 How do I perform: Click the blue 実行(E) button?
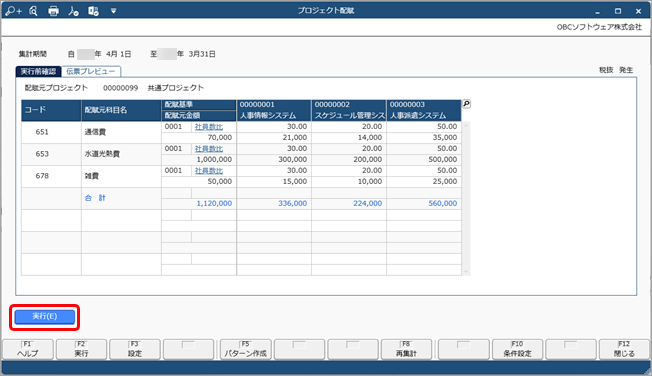pyautogui.click(x=45, y=317)
